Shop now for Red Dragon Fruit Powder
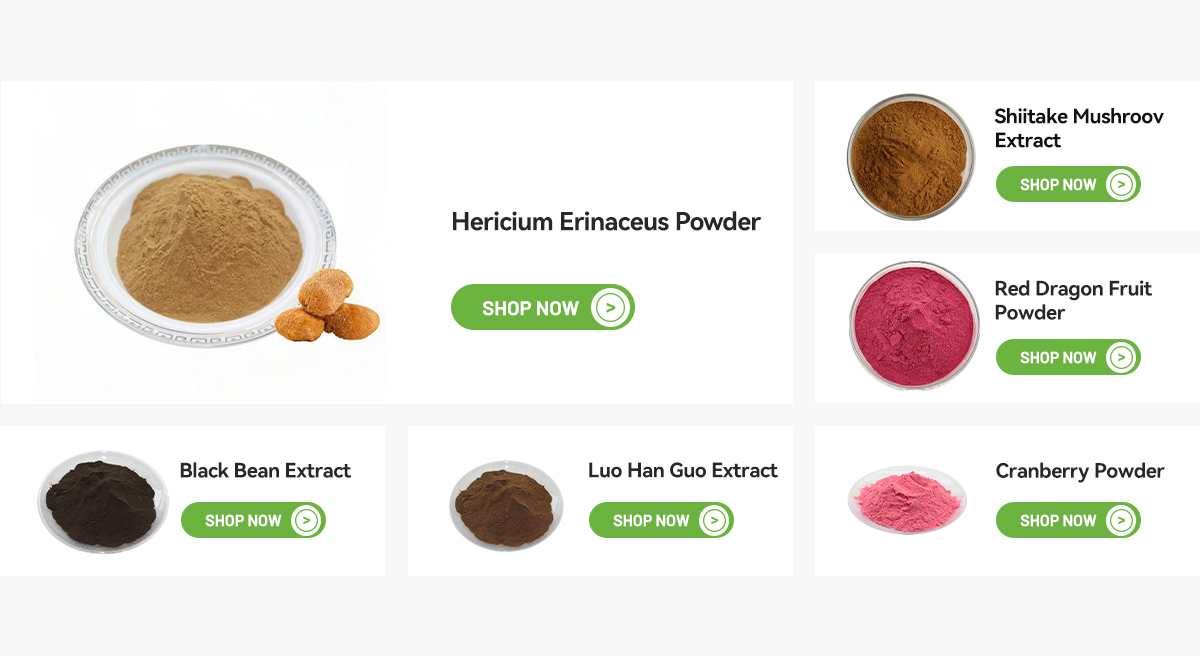The image size is (1200, 656). [1068, 357]
